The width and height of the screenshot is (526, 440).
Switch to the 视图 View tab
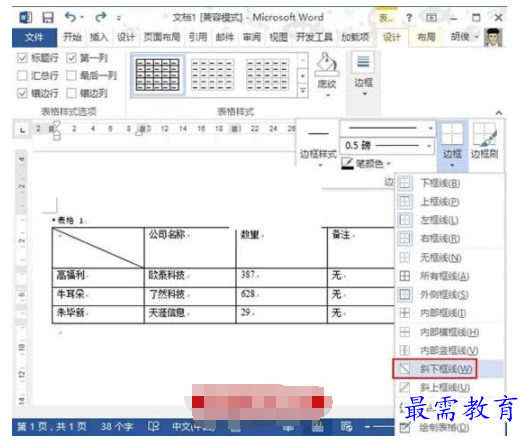coord(278,37)
